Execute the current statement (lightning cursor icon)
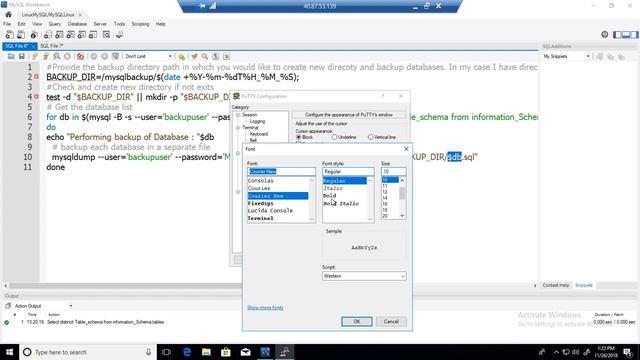Image resolution: width=640 pixels, height=360 pixels. pyautogui.click(x=45, y=56)
